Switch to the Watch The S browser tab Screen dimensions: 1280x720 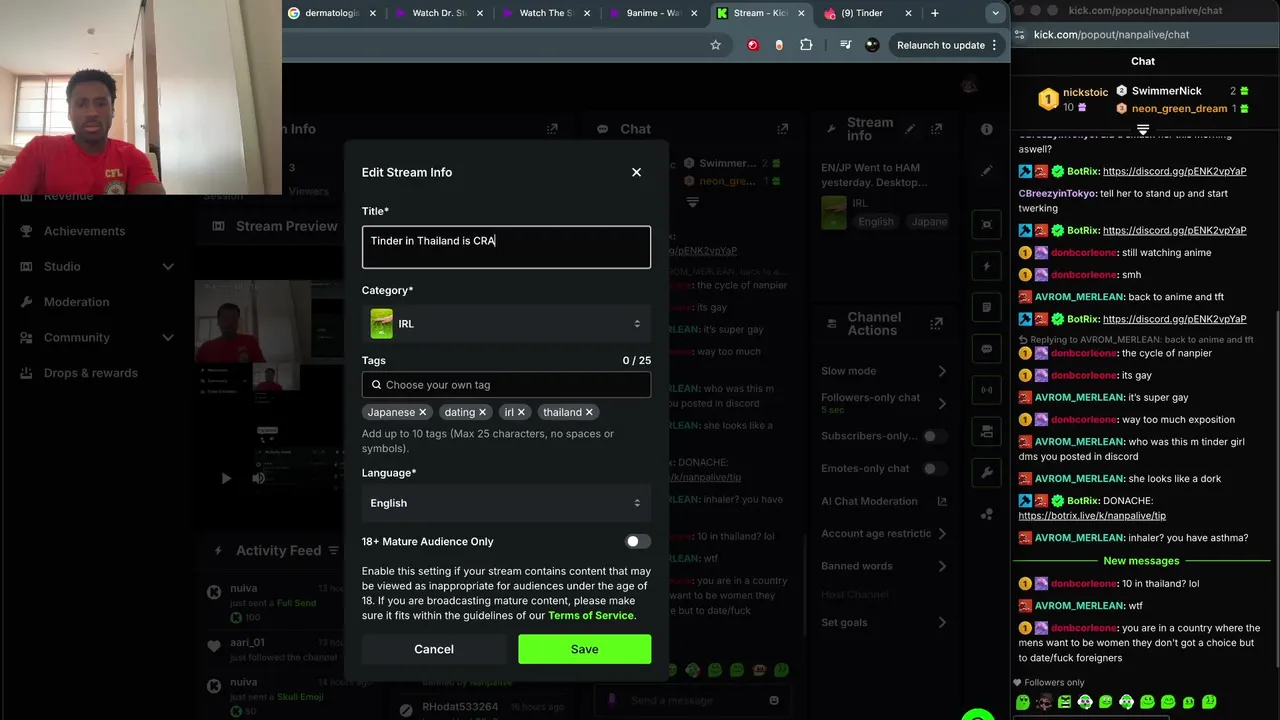546,13
